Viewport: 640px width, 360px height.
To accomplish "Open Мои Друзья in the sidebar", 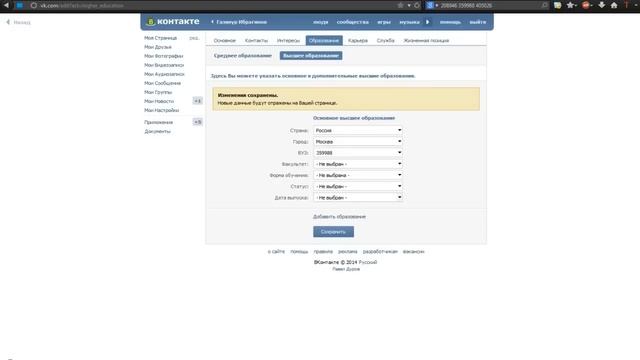I will [x=158, y=47].
